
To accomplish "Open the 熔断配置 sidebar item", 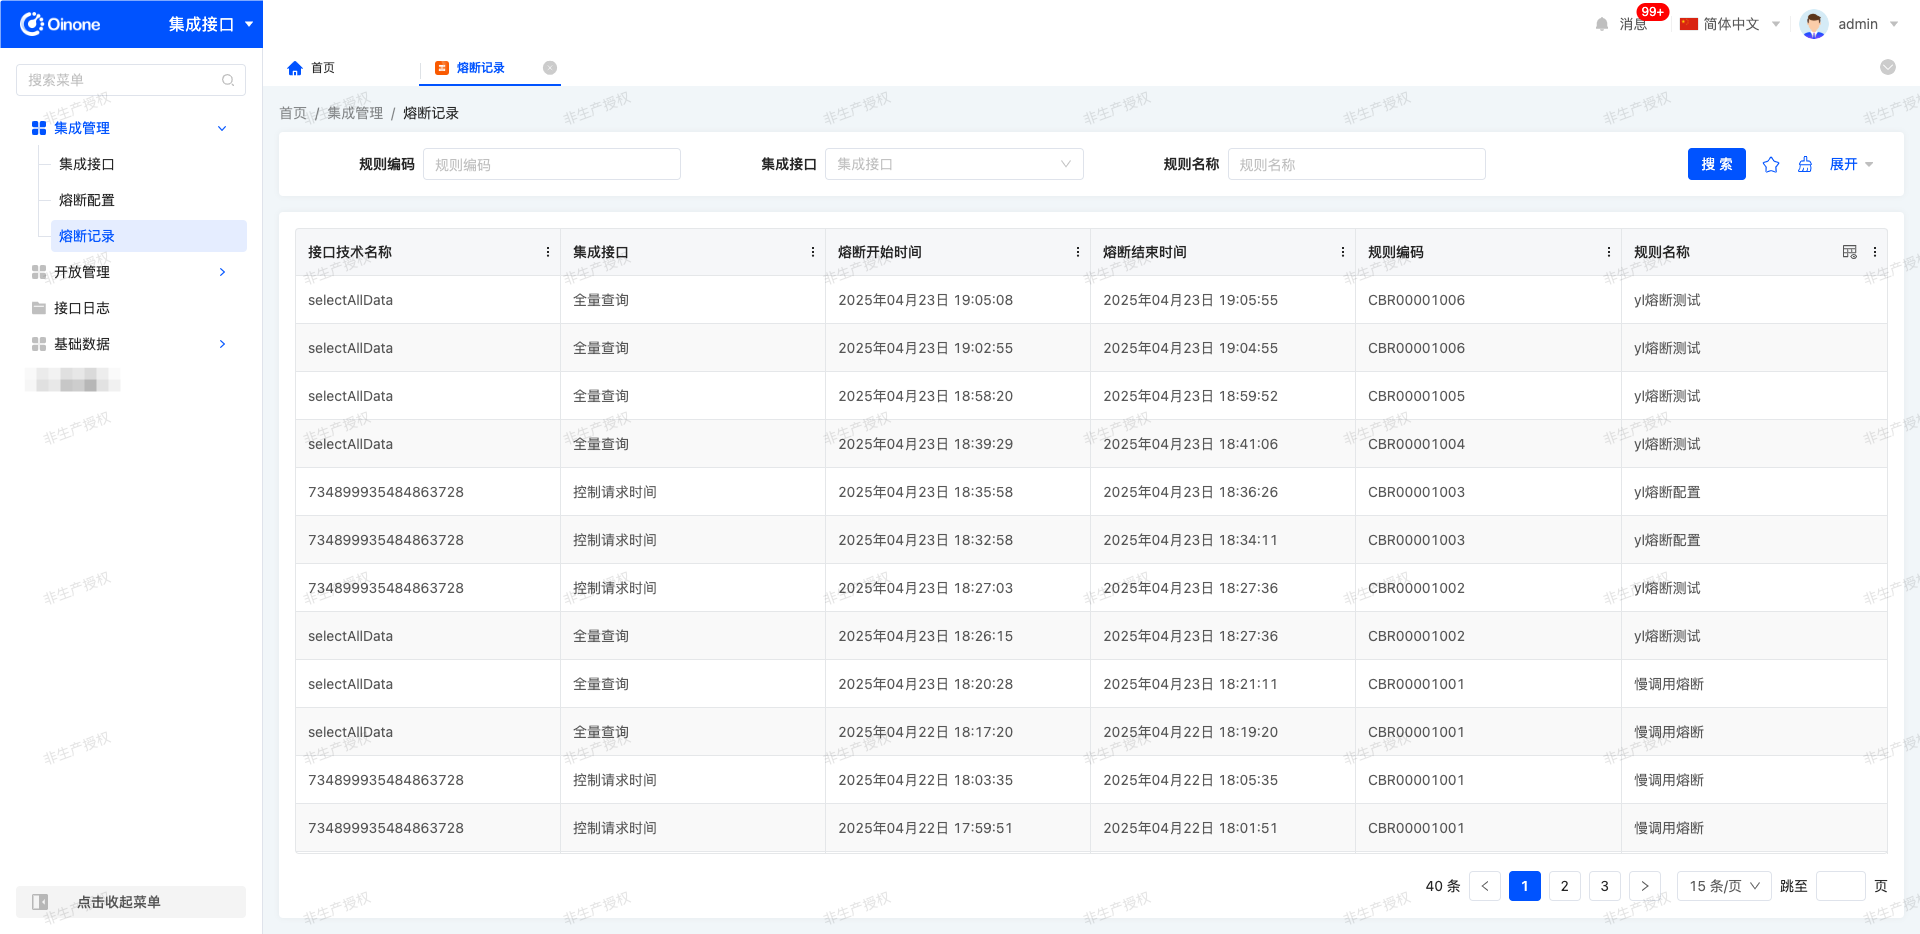I will (87, 200).
